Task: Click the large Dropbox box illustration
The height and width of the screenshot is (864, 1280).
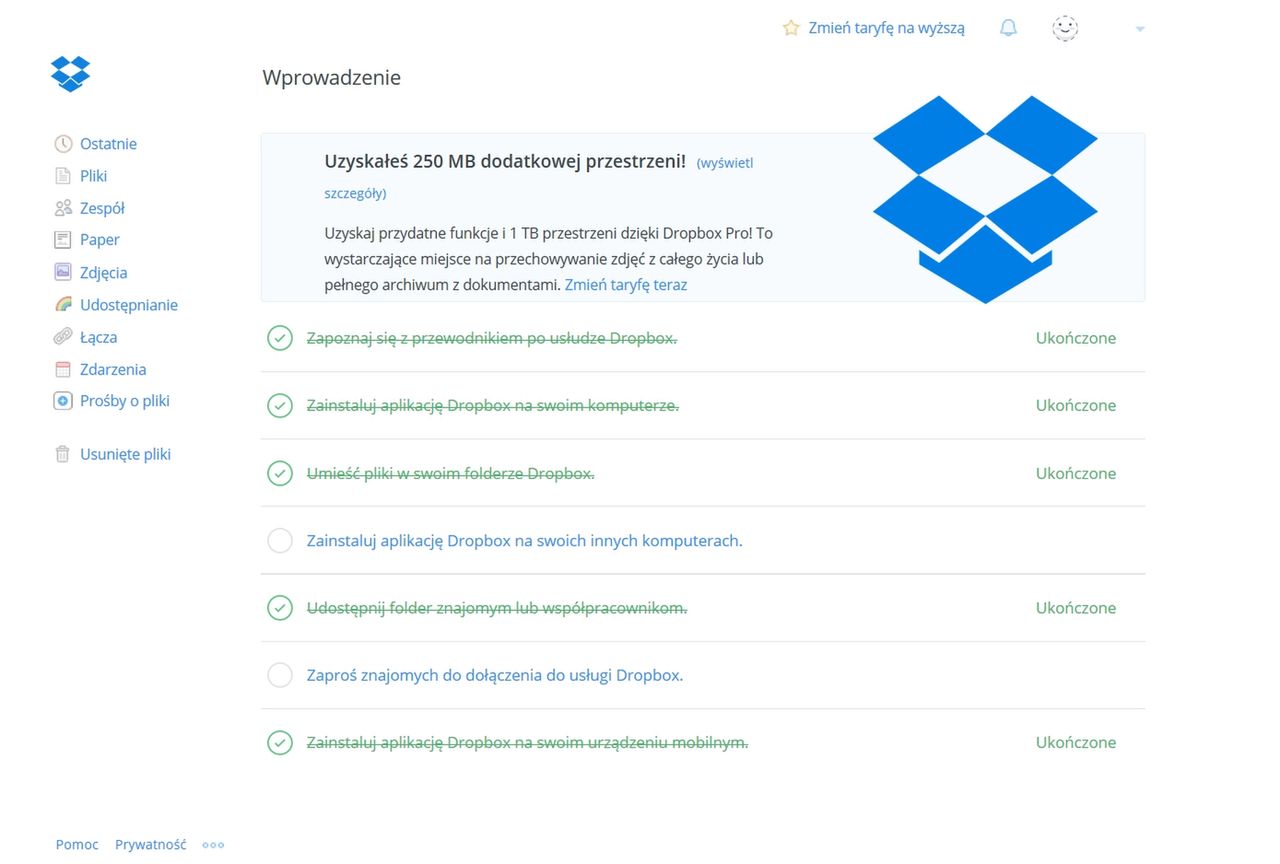Action: coord(985,199)
